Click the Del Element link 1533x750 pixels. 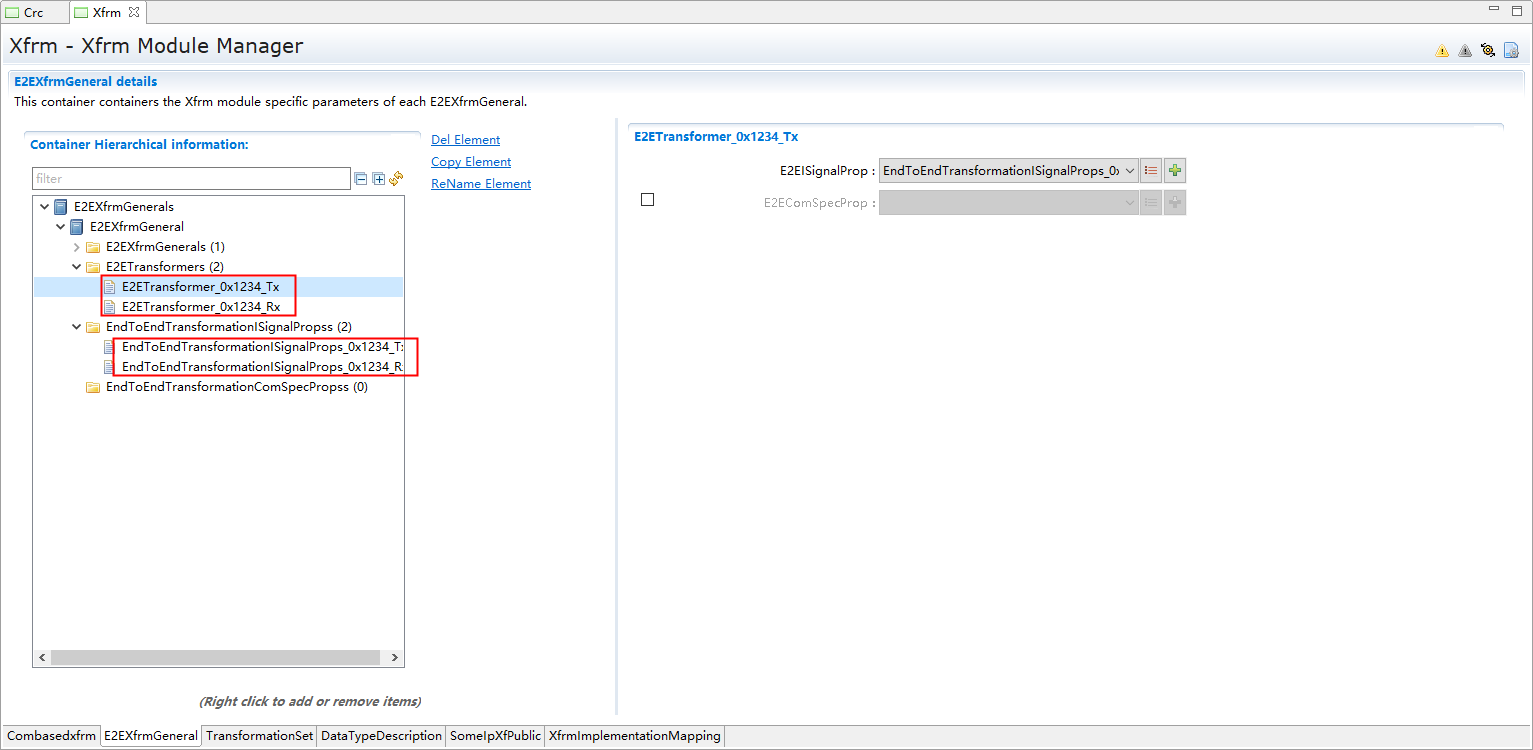465,140
